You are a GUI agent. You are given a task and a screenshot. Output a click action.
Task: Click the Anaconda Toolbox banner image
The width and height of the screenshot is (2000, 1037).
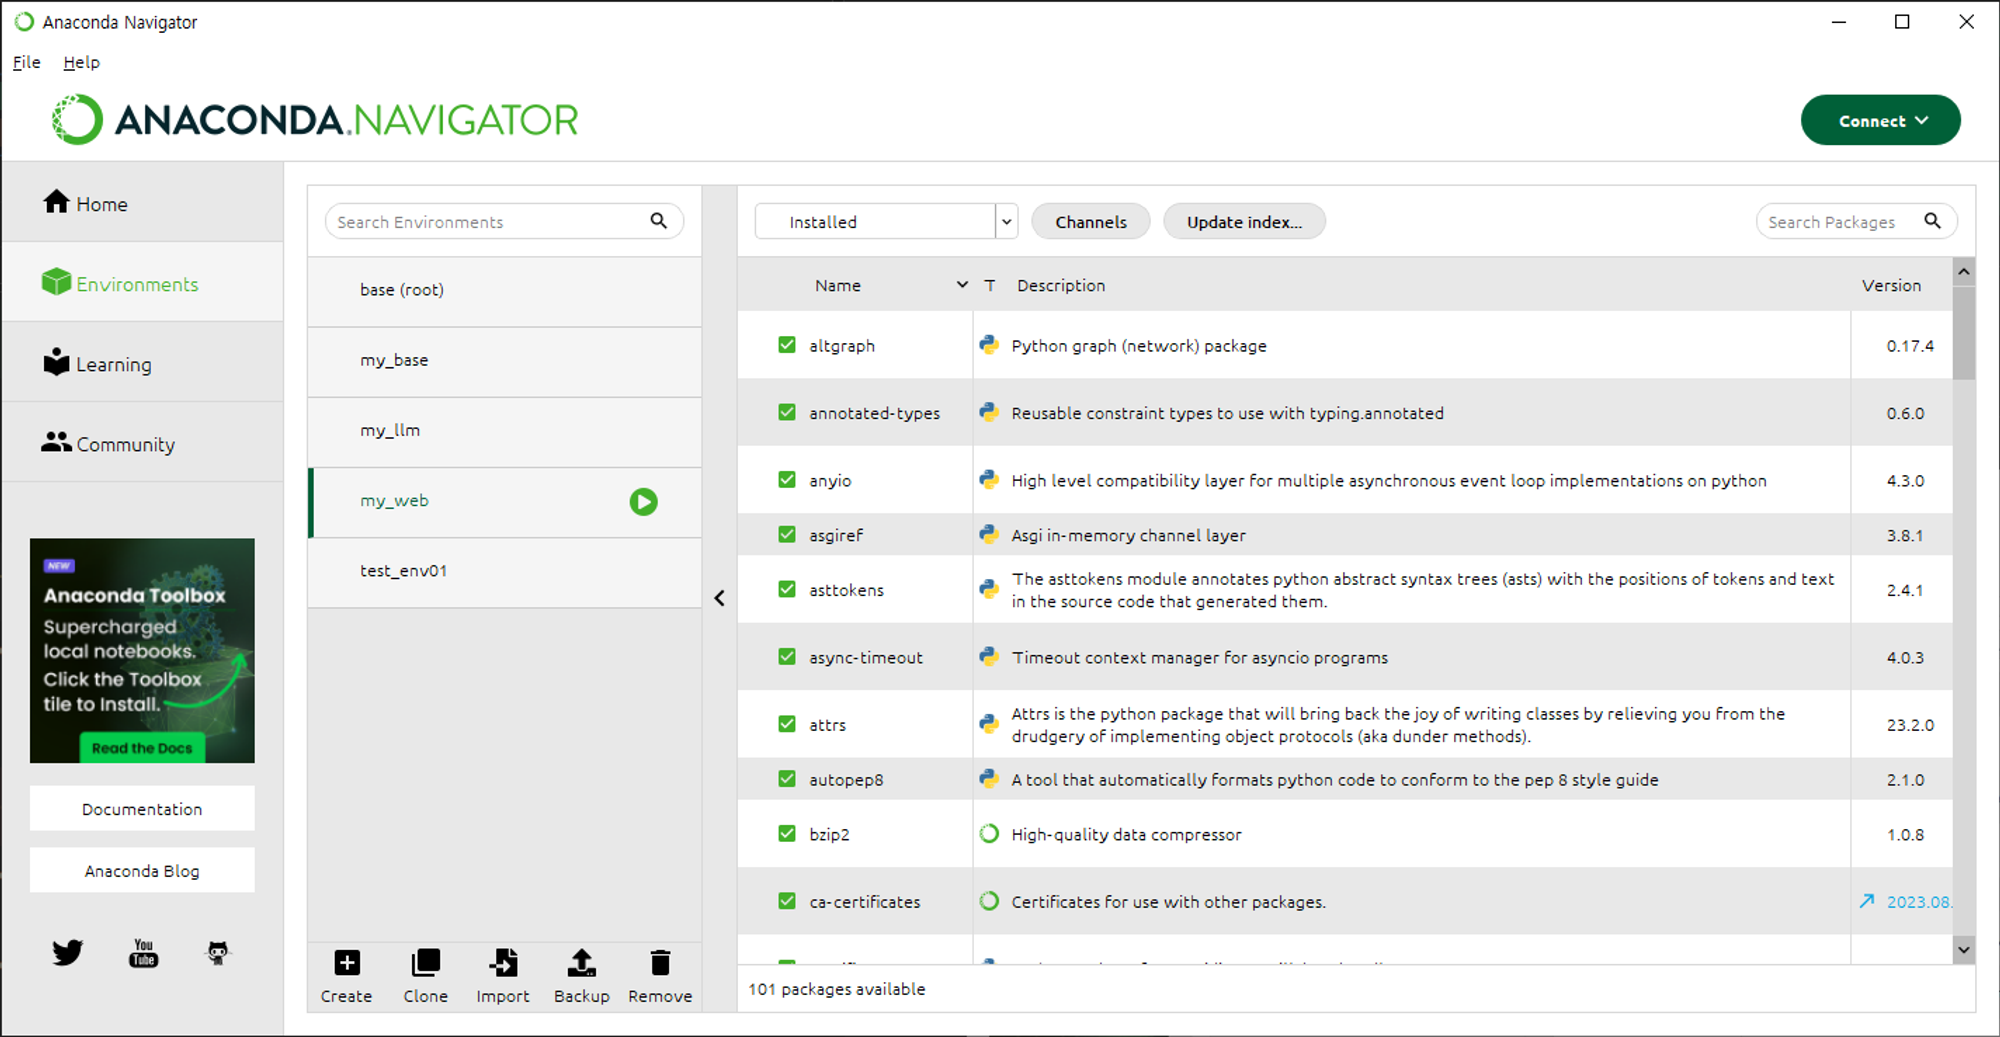pos(142,650)
